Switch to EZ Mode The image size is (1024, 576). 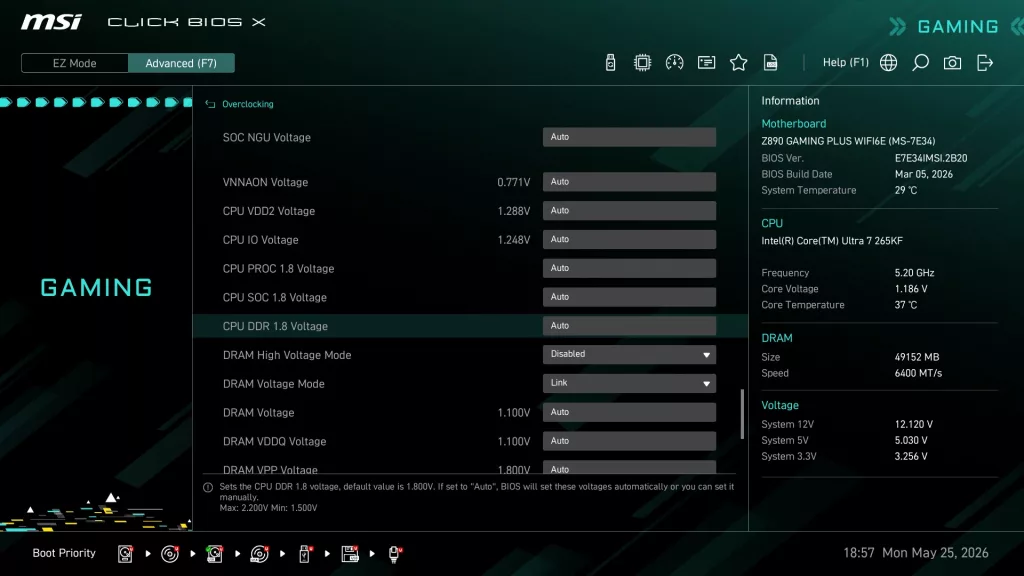(x=74, y=63)
